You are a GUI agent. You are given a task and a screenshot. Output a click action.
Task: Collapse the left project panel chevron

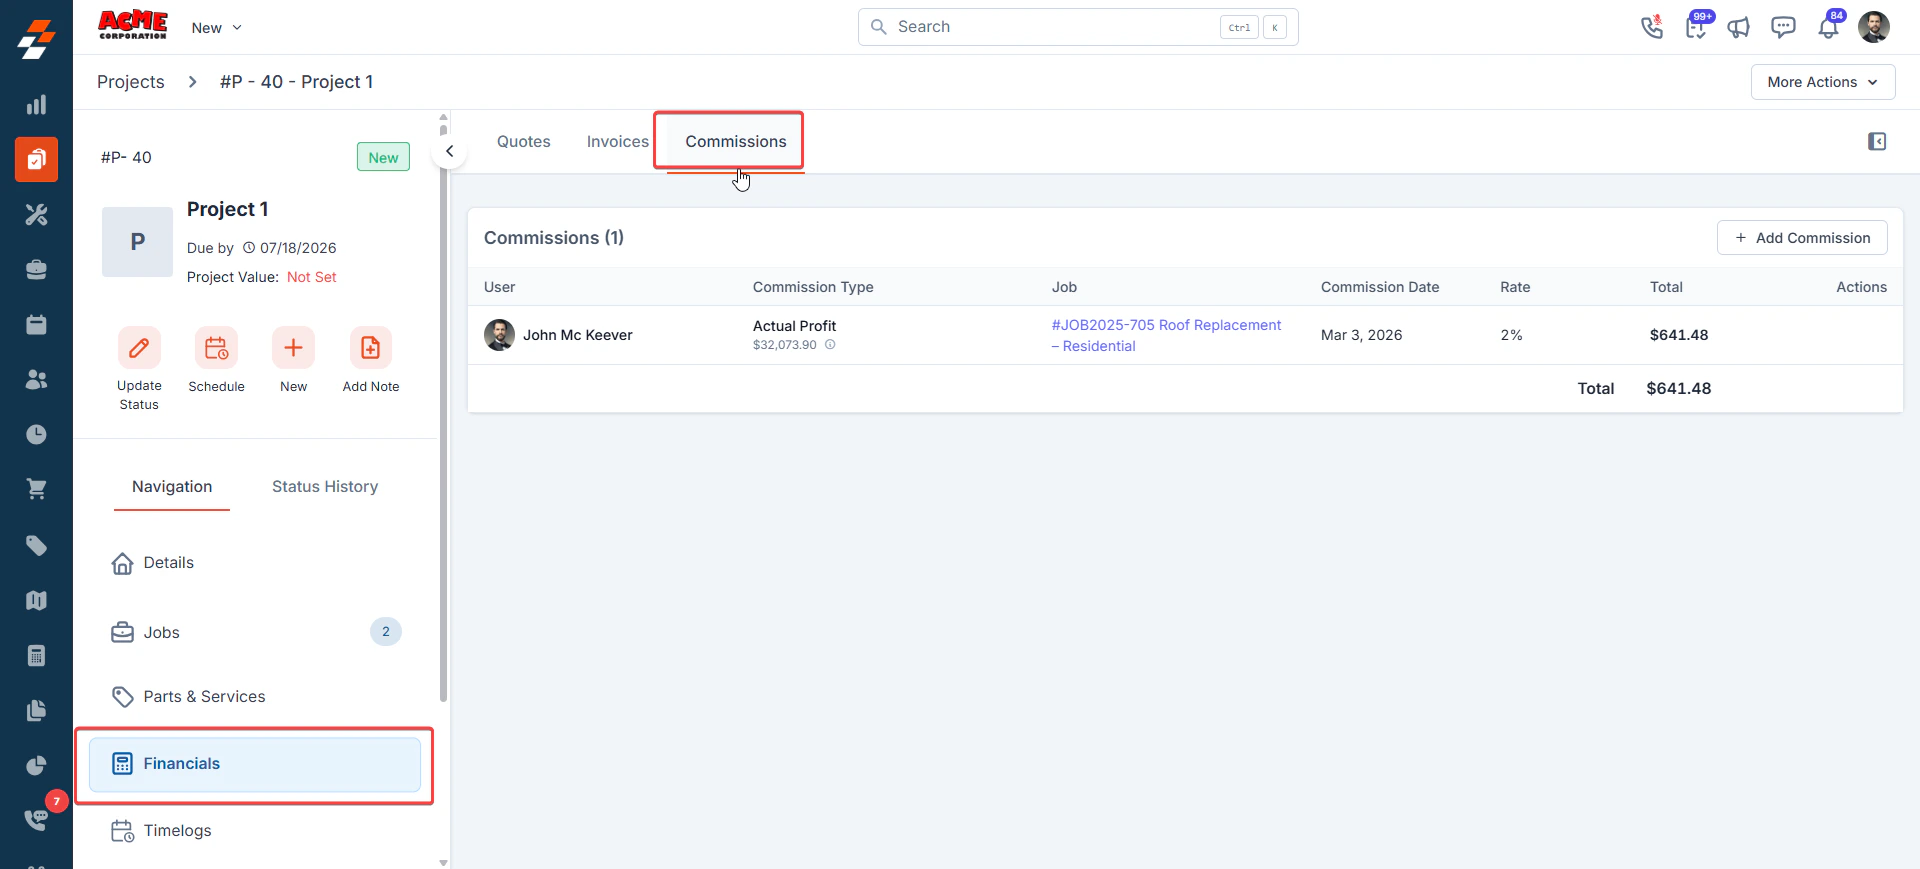click(450, 151)
